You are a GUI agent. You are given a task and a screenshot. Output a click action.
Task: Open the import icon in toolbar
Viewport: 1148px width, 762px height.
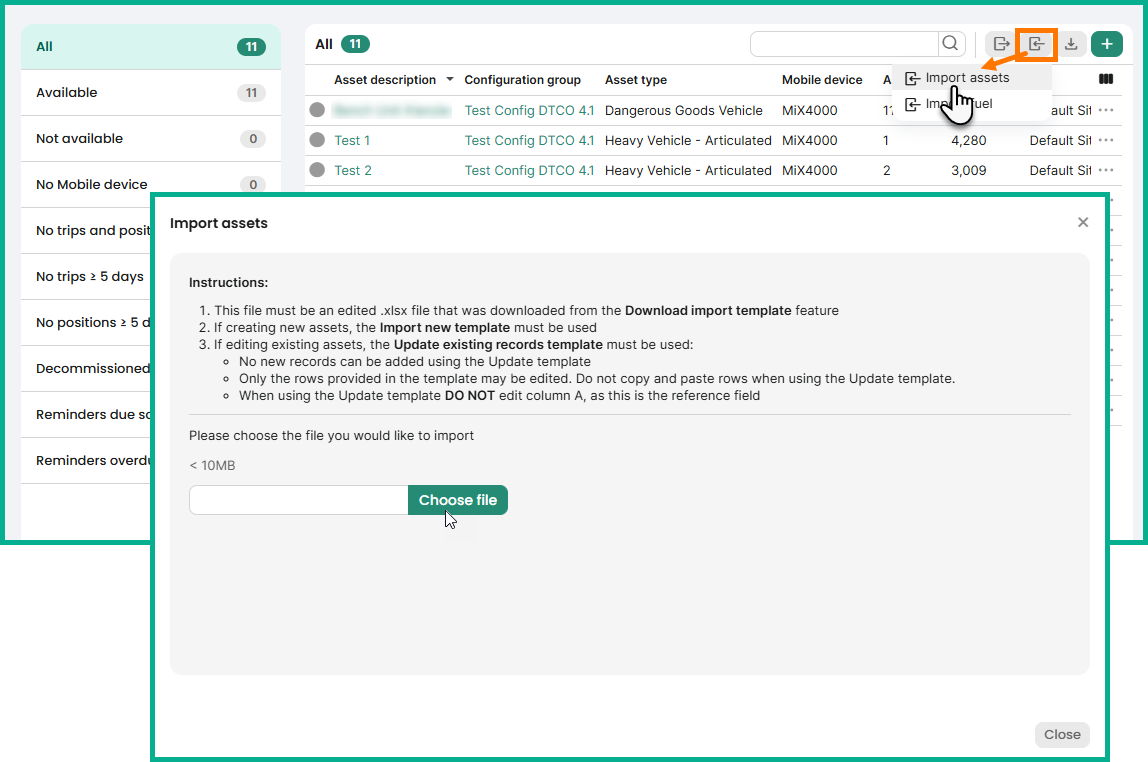(1036, 44)
